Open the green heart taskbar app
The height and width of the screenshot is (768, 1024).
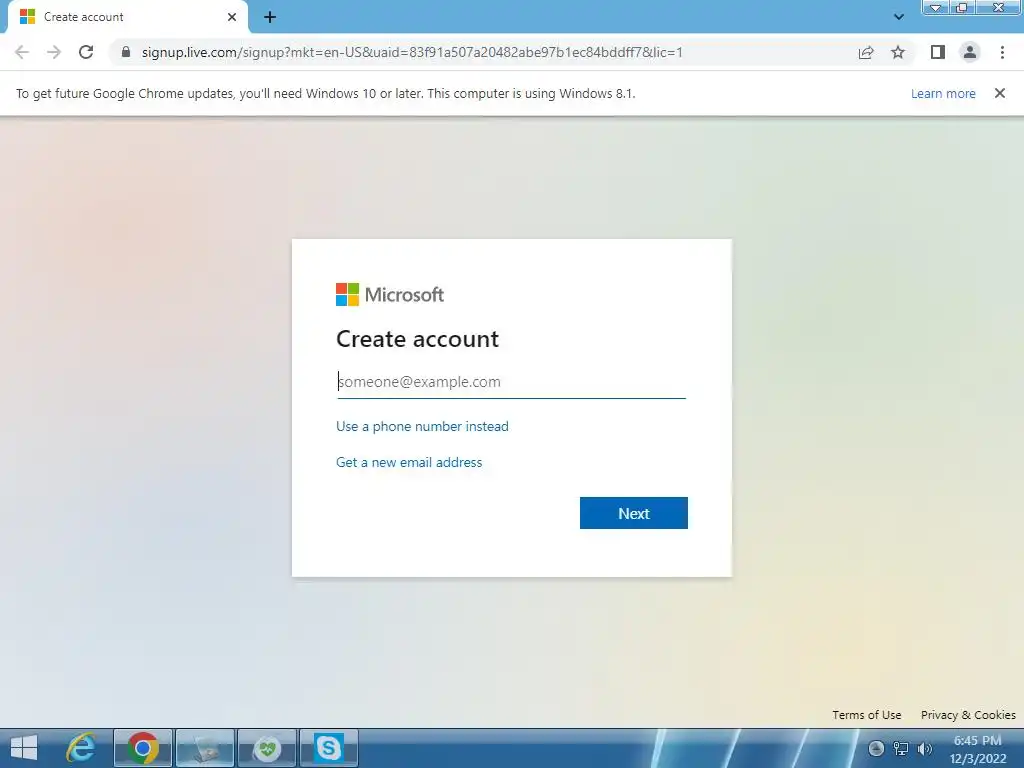coord(267,748)
